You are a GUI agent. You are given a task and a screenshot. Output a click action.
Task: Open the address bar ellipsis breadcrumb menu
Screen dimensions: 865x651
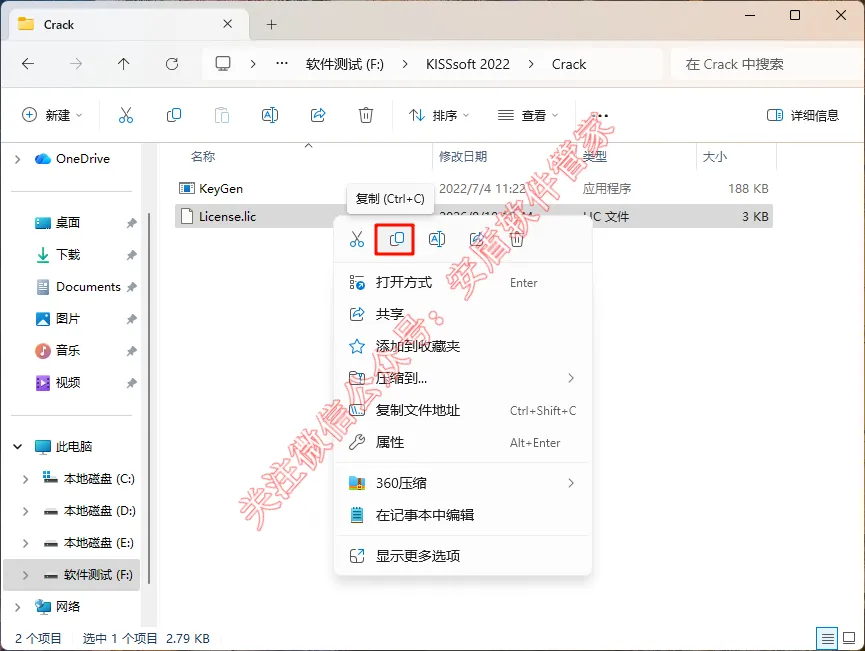coord(282,64)
